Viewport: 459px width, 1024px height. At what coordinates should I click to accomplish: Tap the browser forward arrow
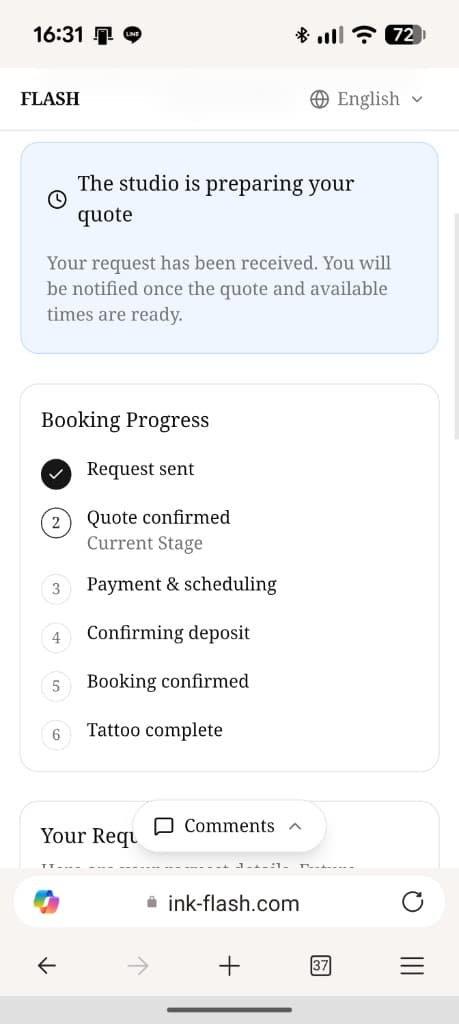138,966
